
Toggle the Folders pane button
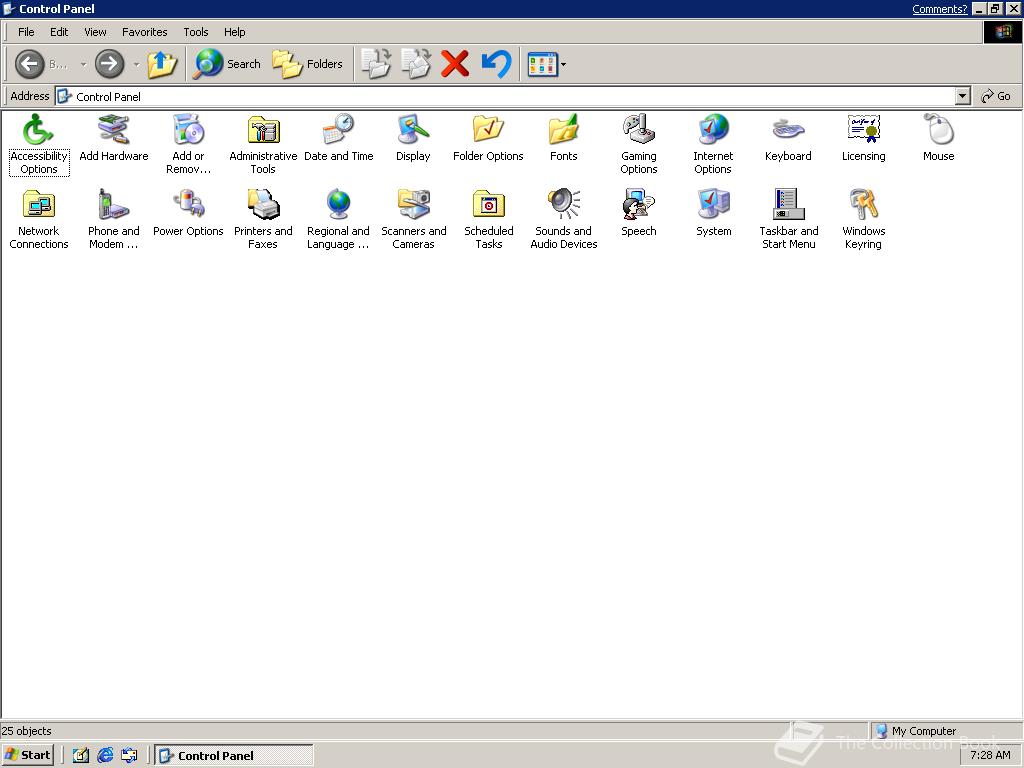(x=308, y=64)
